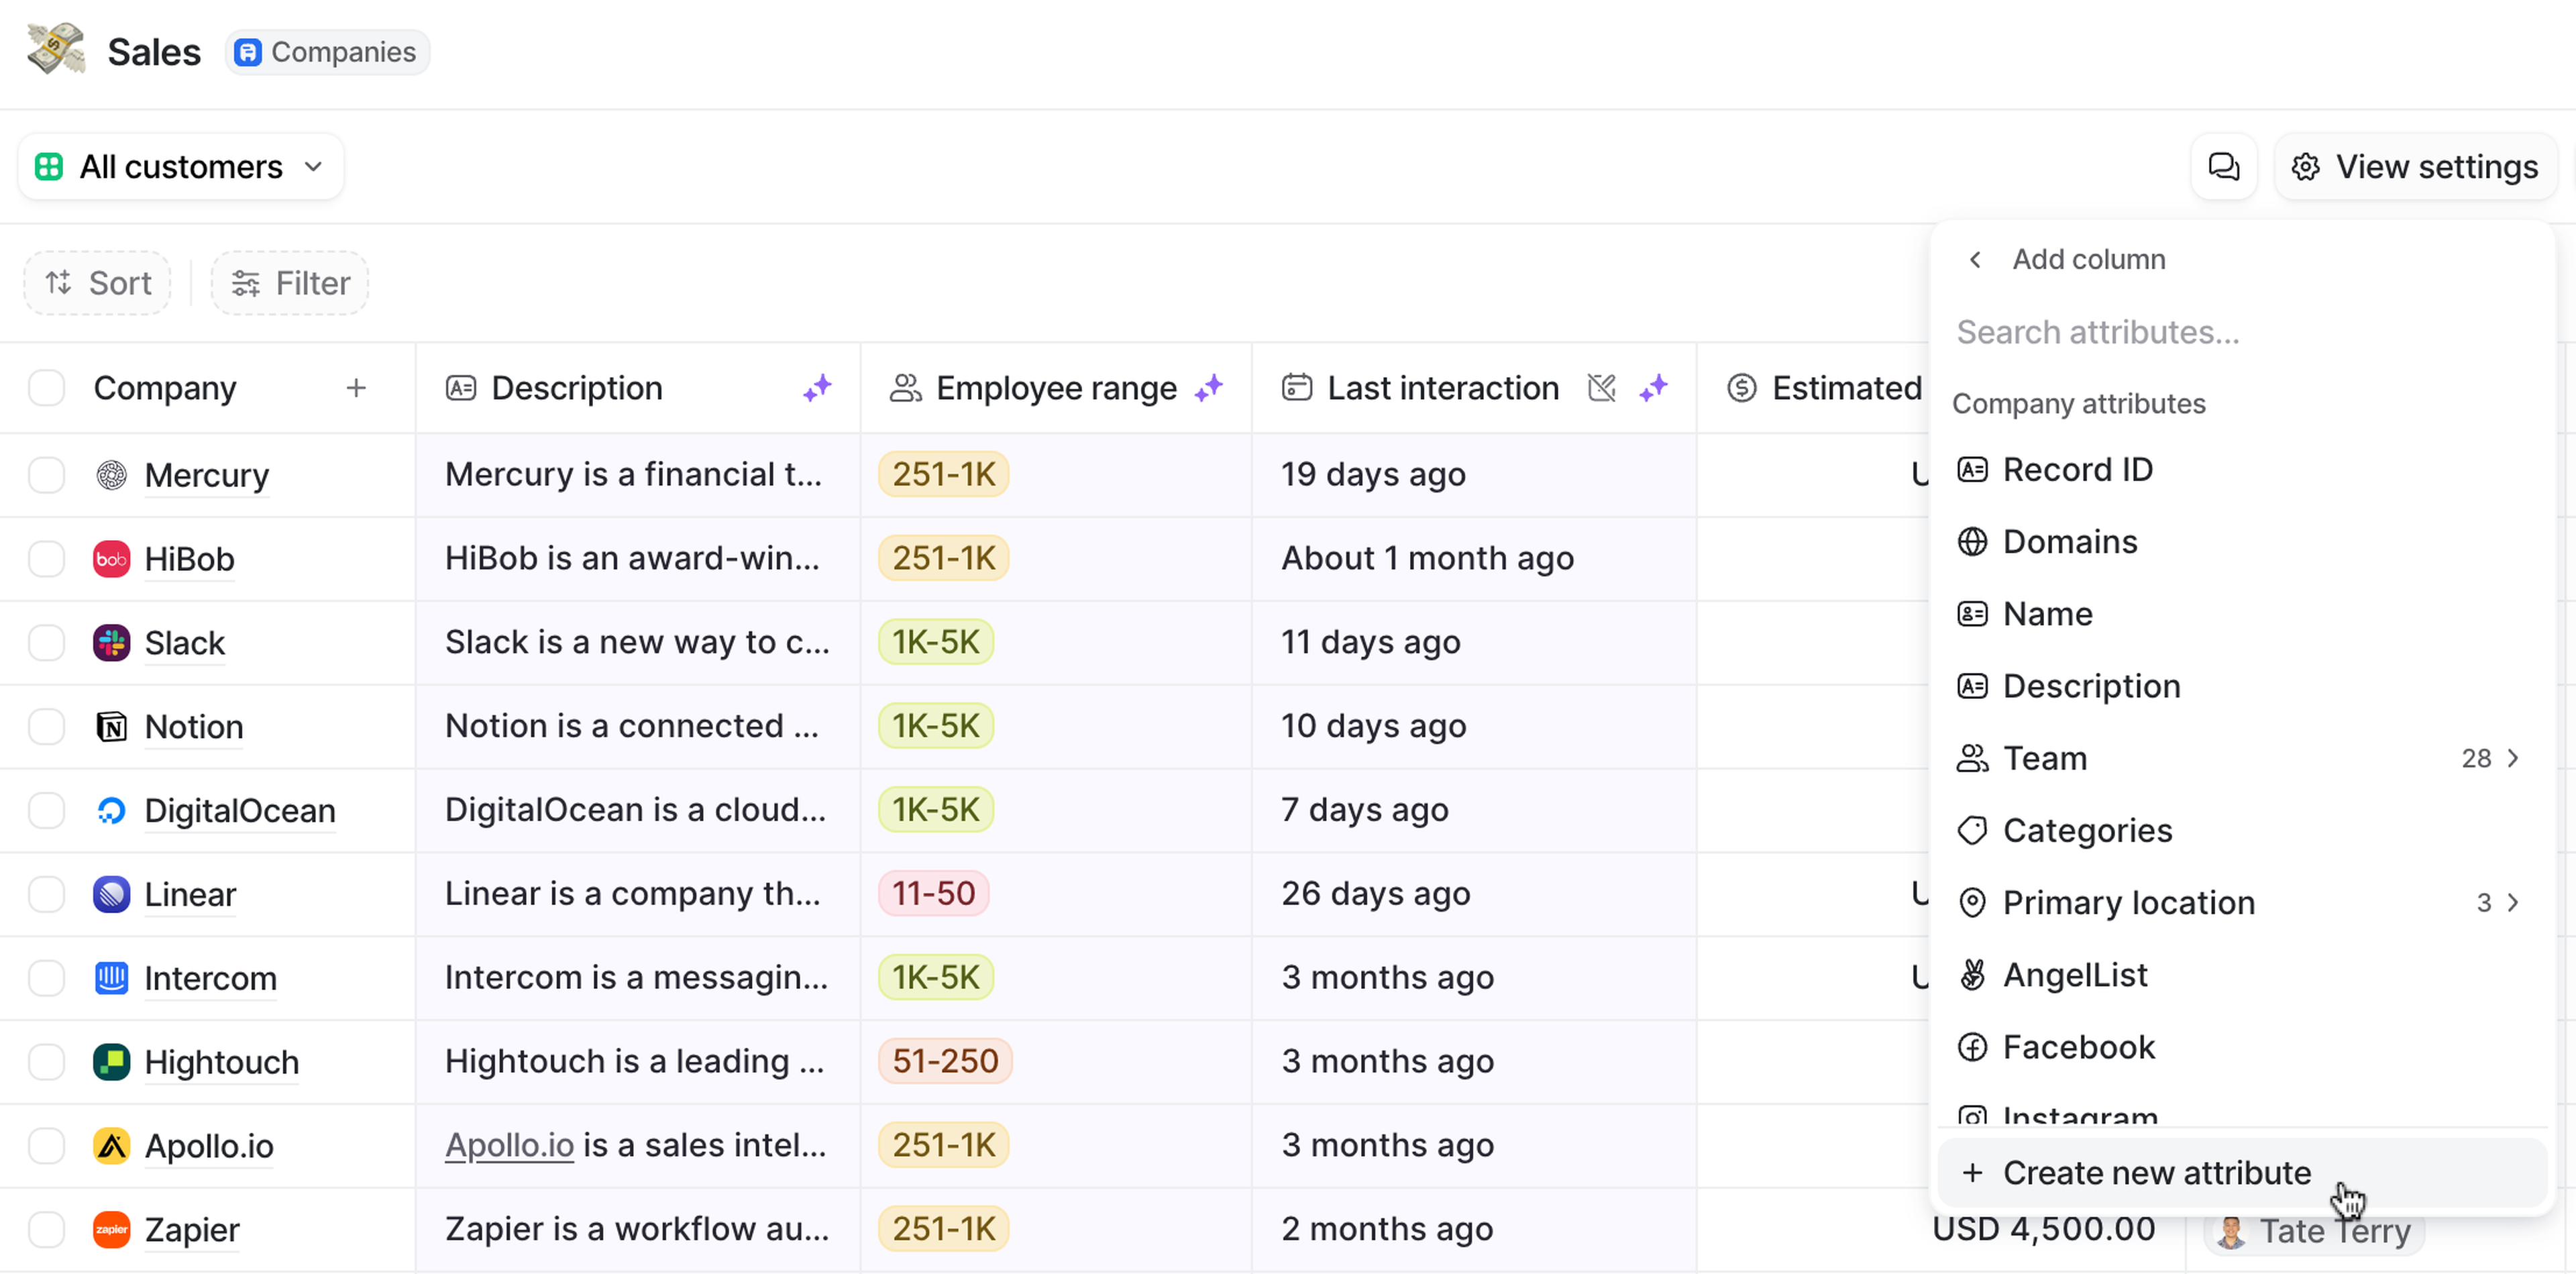Toggle the select-all checkbox in Company header

(x=46, y=388)
